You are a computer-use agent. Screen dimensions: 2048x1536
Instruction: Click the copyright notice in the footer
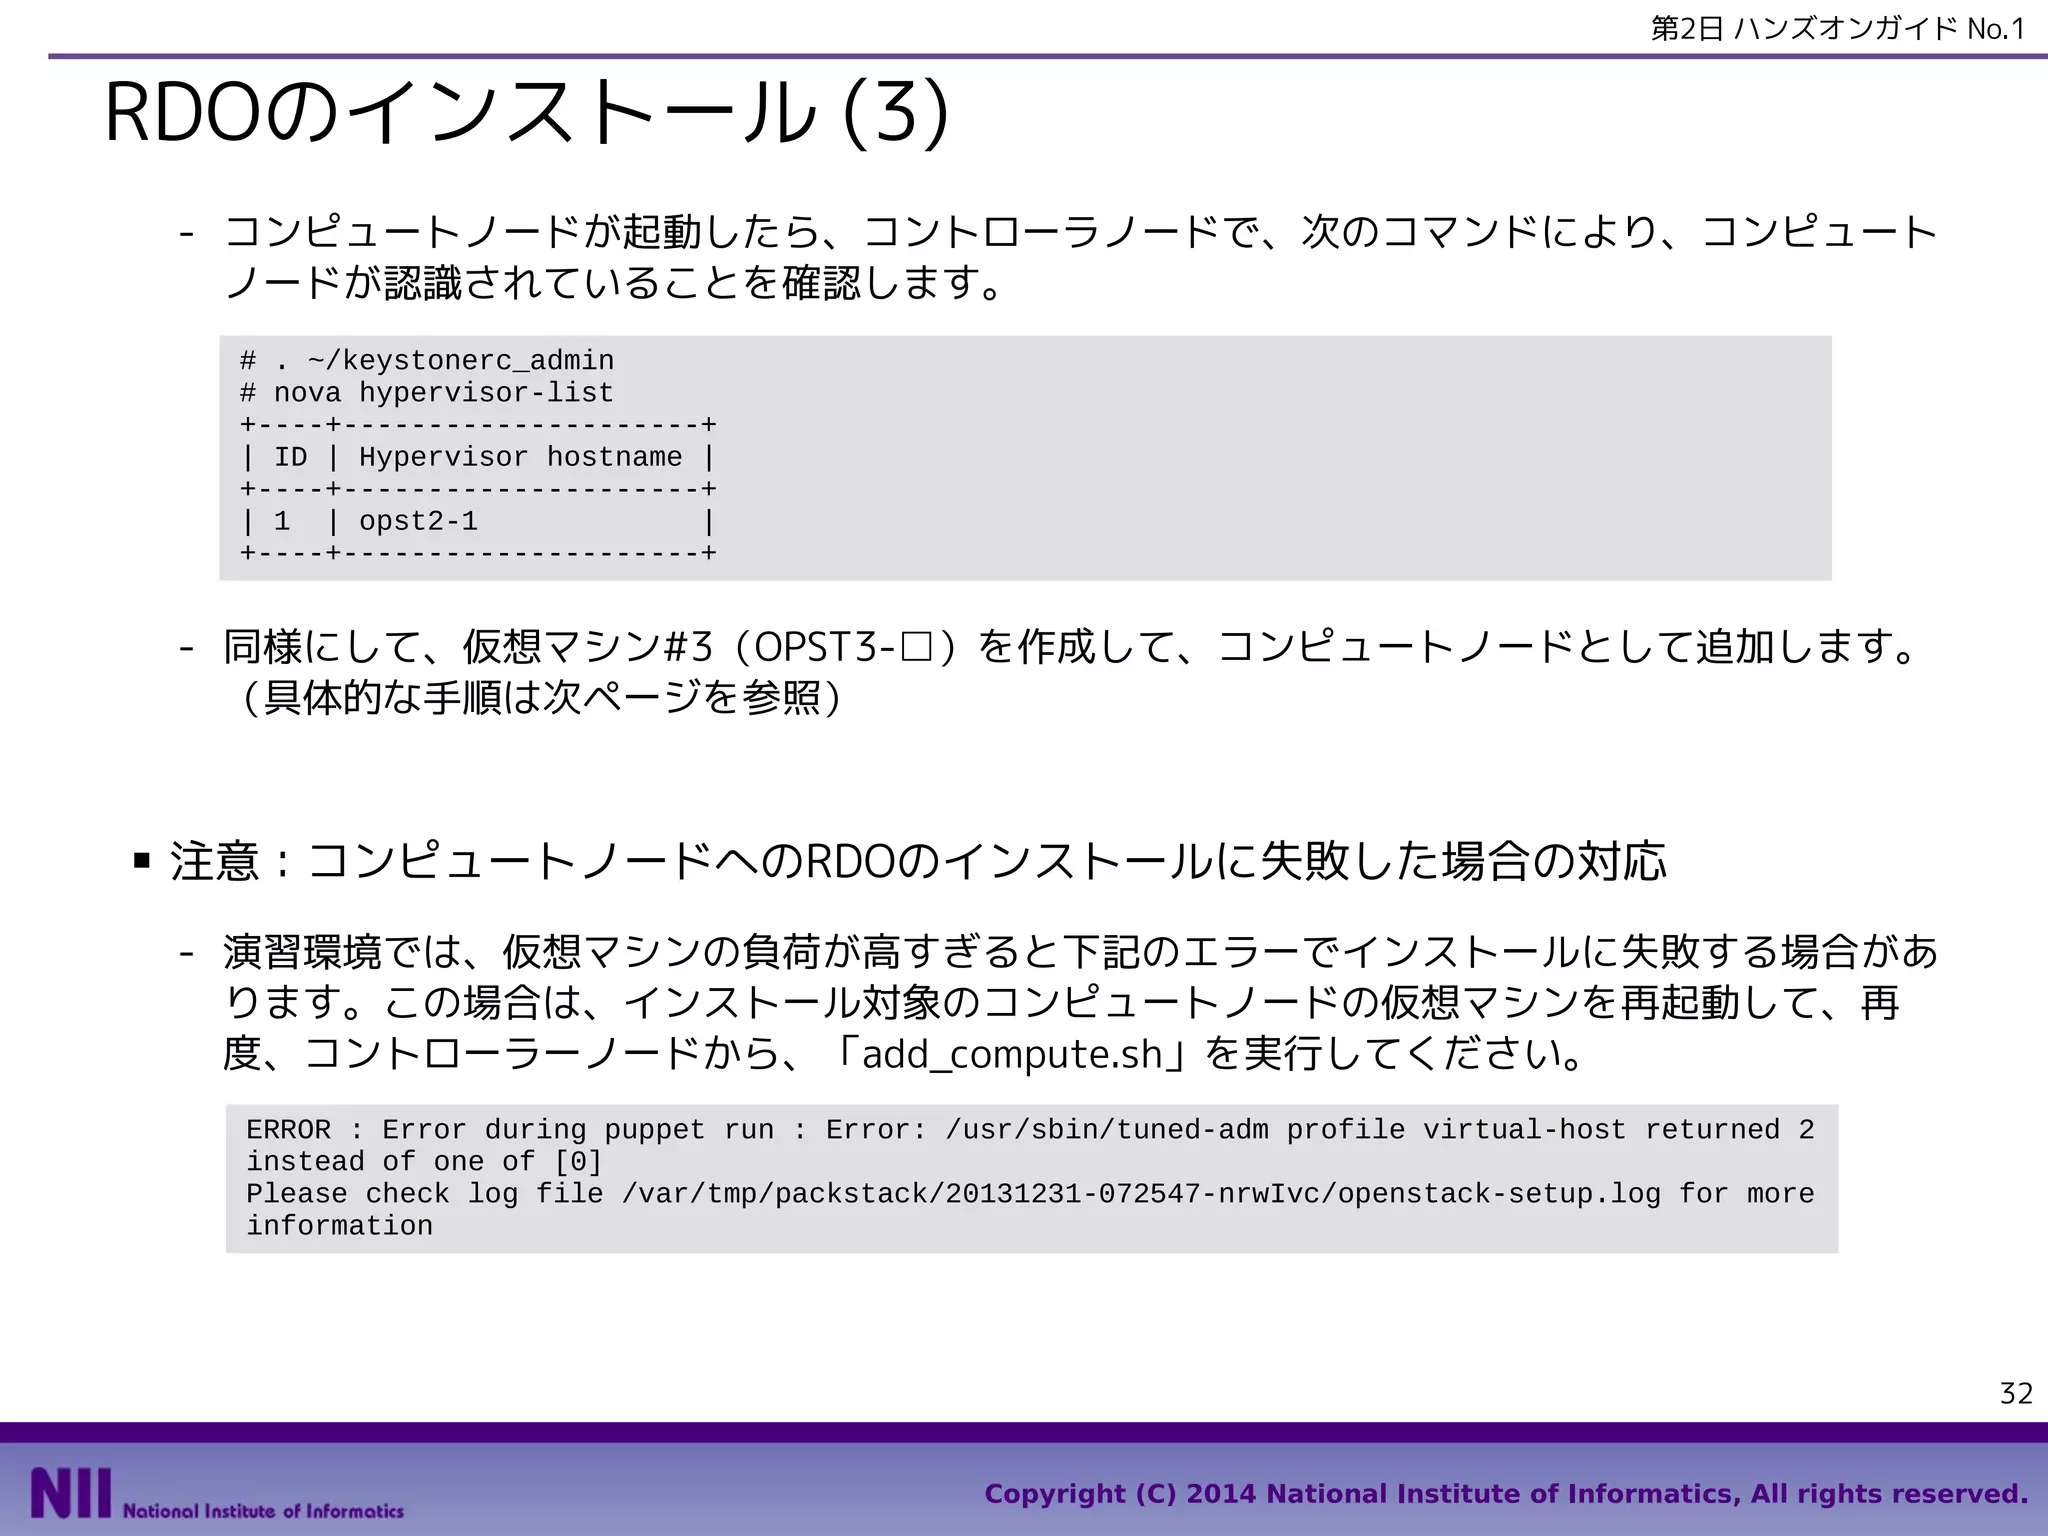pyautogui.click(x=1506, y=1494)
